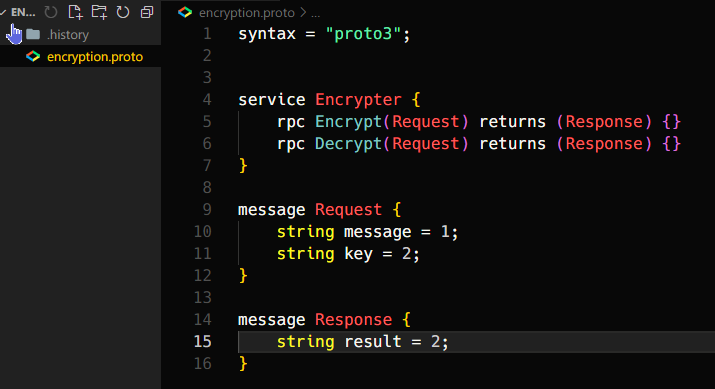Image resolution: width=715 pixels, height=389 pixels.
Task: Click the encryption.proto icon in file tree
Action: (33, 57)
